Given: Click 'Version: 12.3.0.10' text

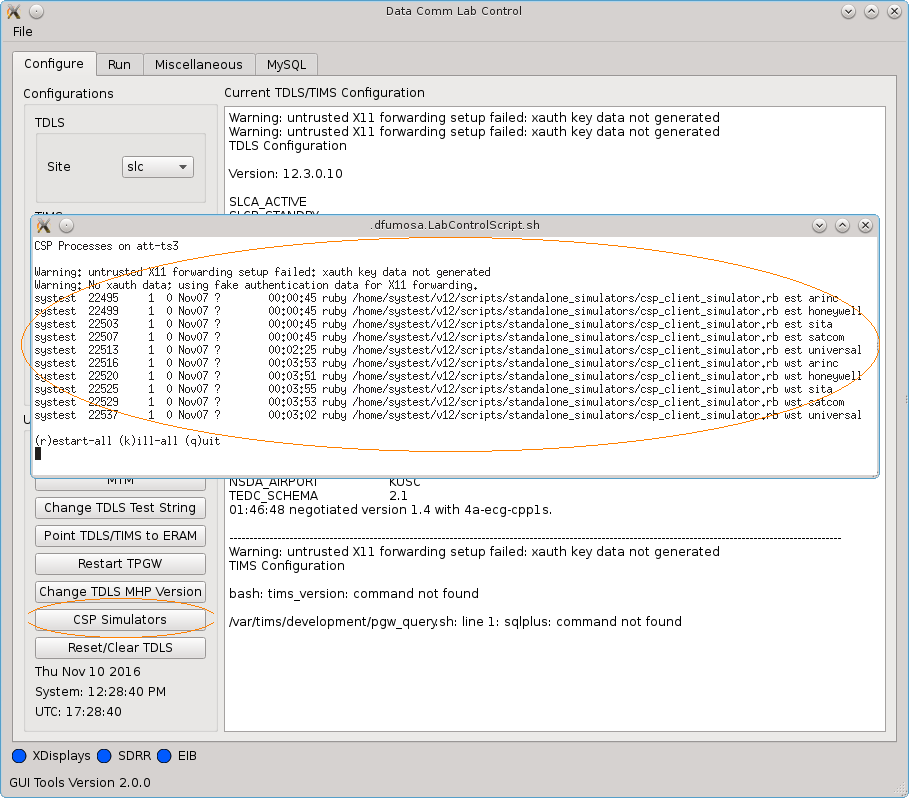Looking at the screenshot, I should pyautogui.click(x=286, y=174).
